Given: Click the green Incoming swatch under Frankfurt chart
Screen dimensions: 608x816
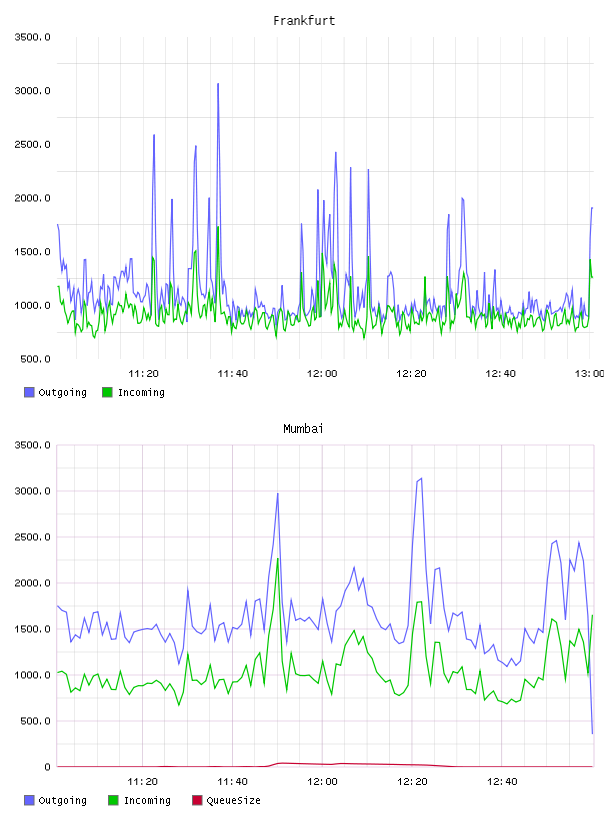Looking at the screenshot, I should [x=107, y=392].
